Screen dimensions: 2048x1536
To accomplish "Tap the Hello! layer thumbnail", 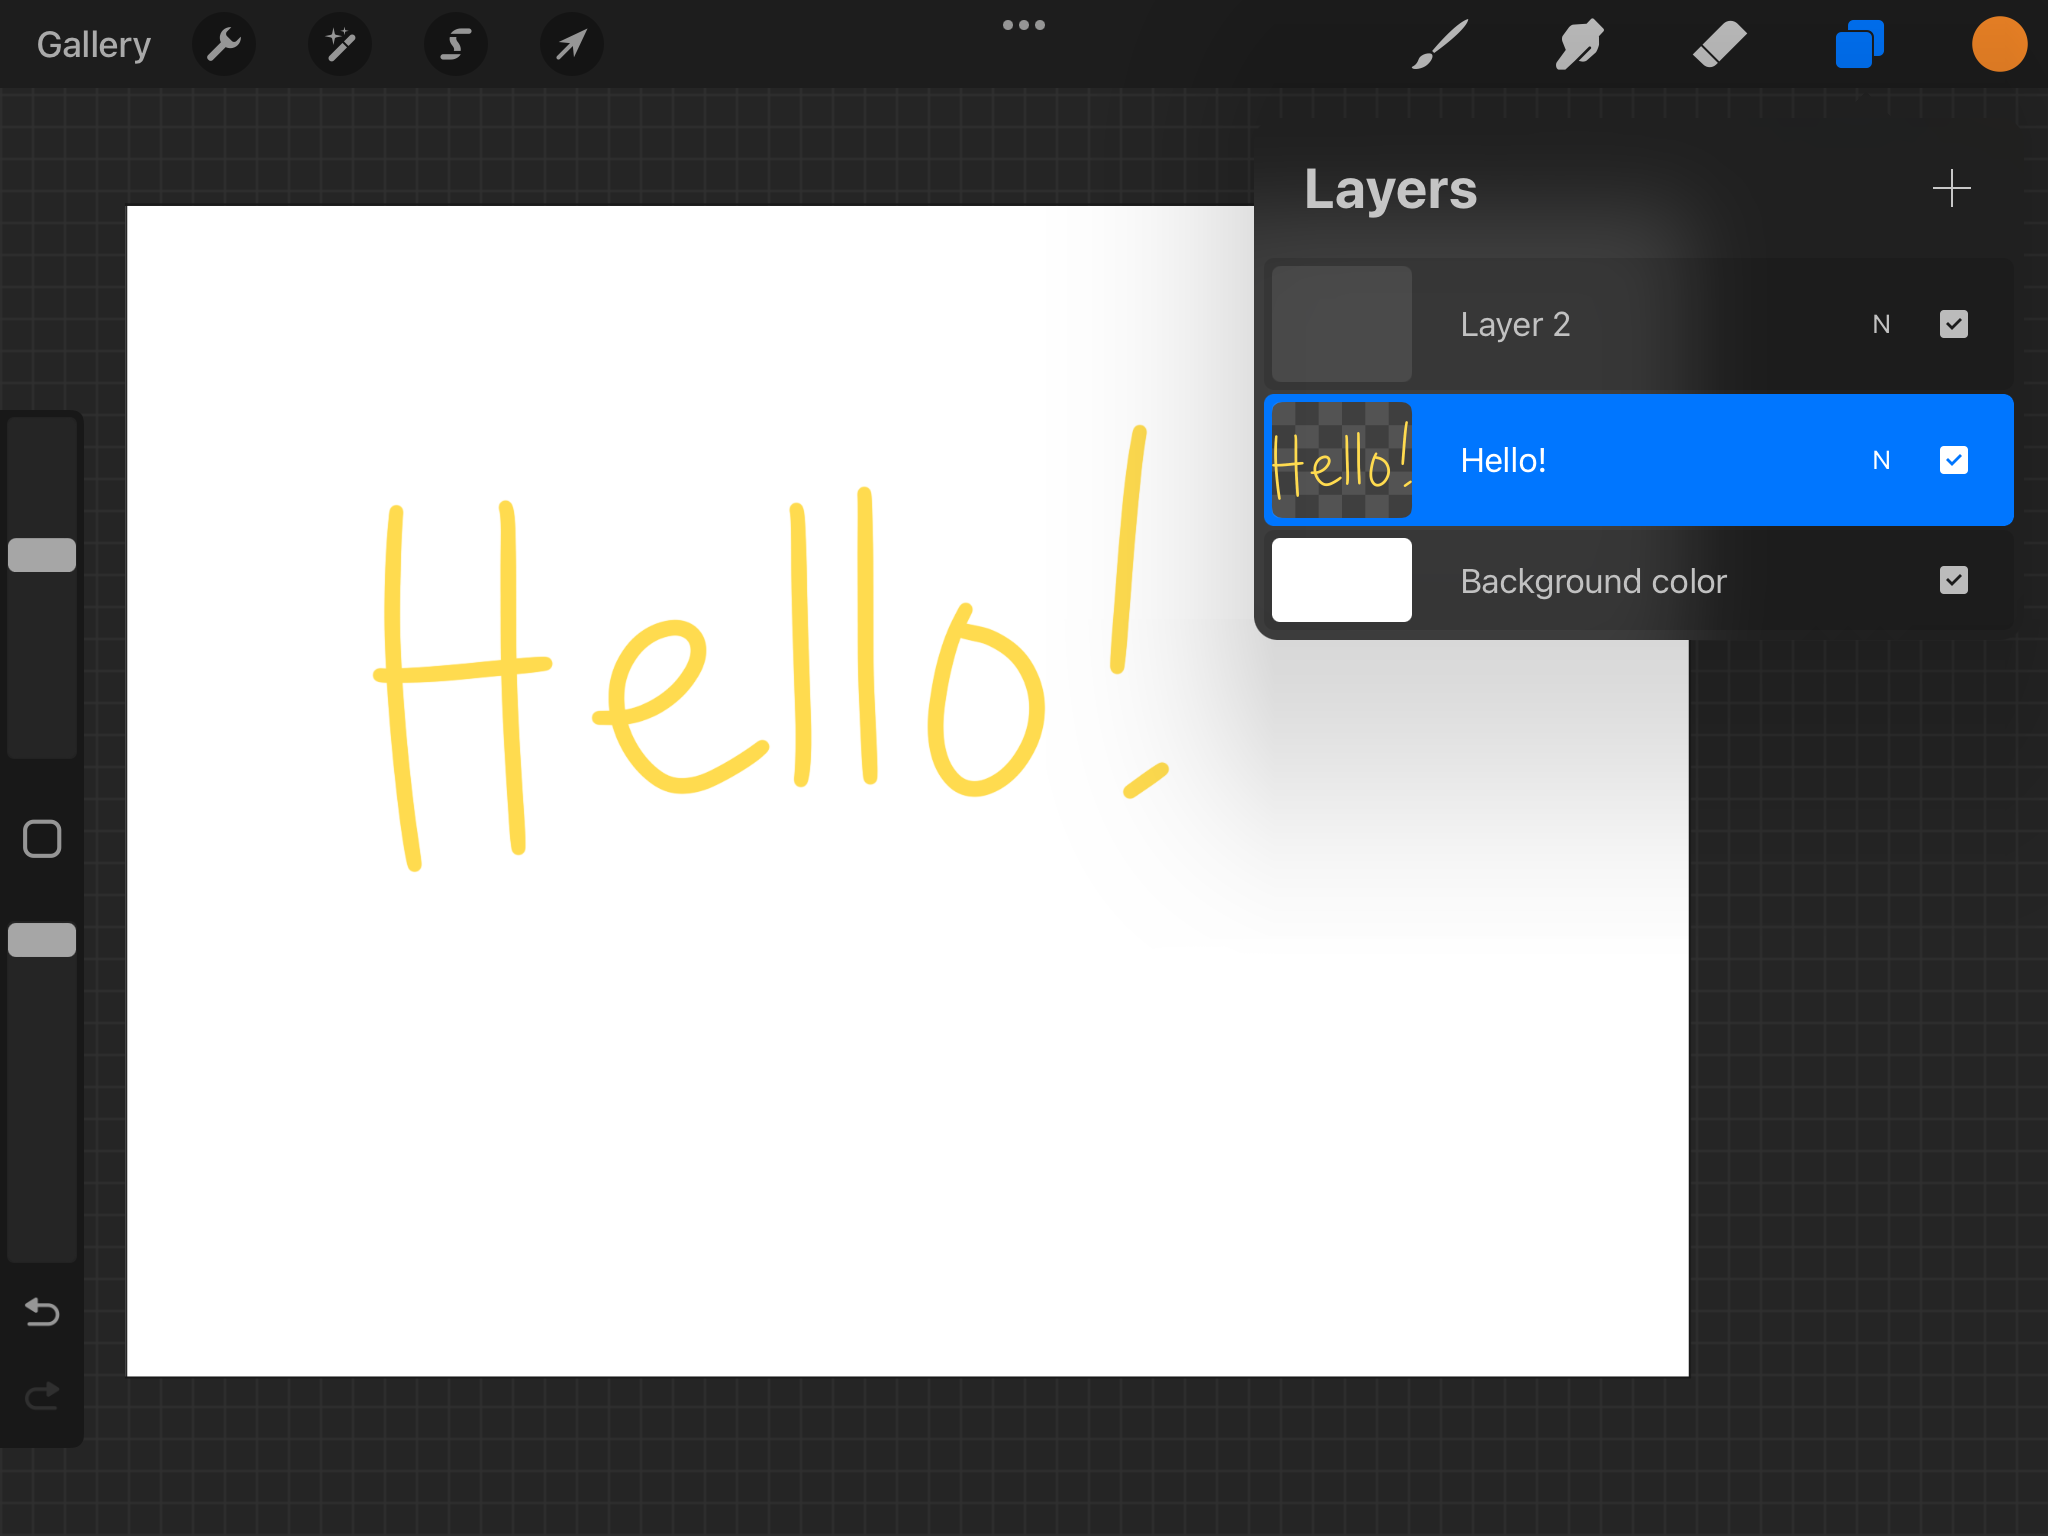I will coord(1341,460).
